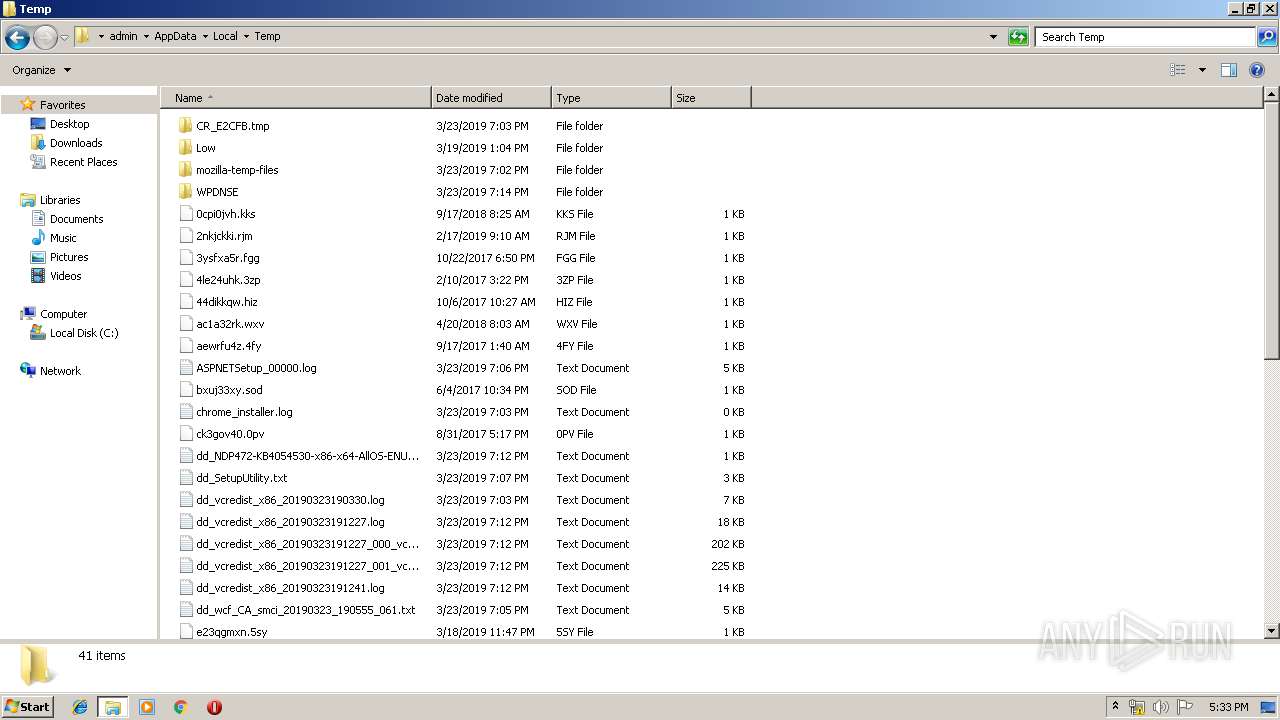Select file name 44dikkqw.hiz
This screenshot has width=1280, height=720.
[227, 302]
